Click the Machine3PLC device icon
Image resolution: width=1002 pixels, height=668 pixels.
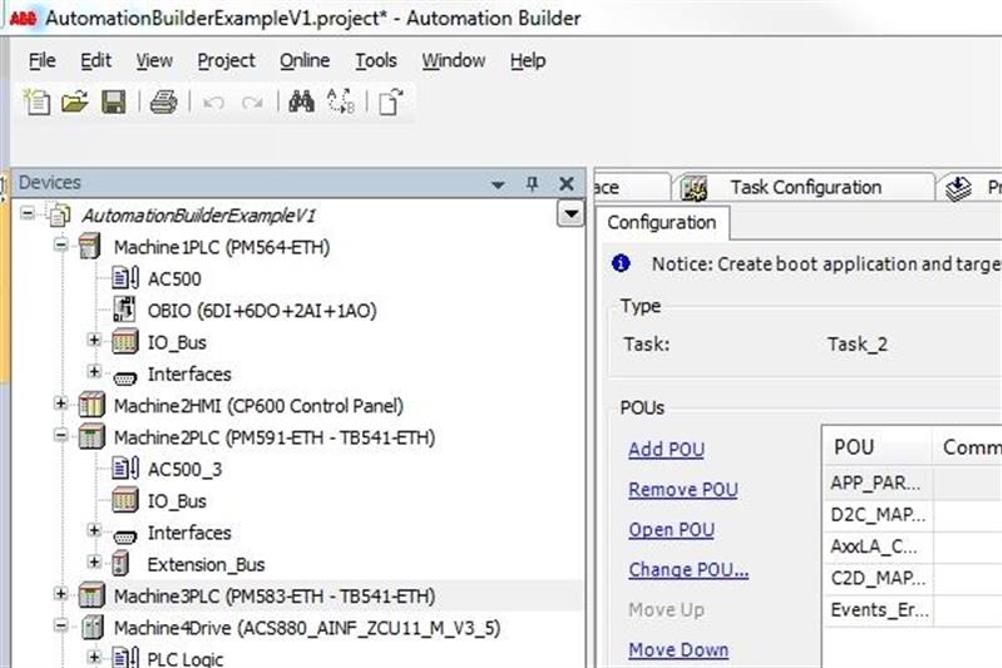tap(91, 596)
